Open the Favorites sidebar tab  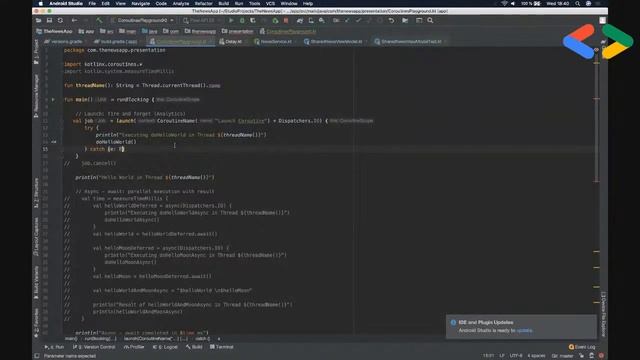coord(36,323)
